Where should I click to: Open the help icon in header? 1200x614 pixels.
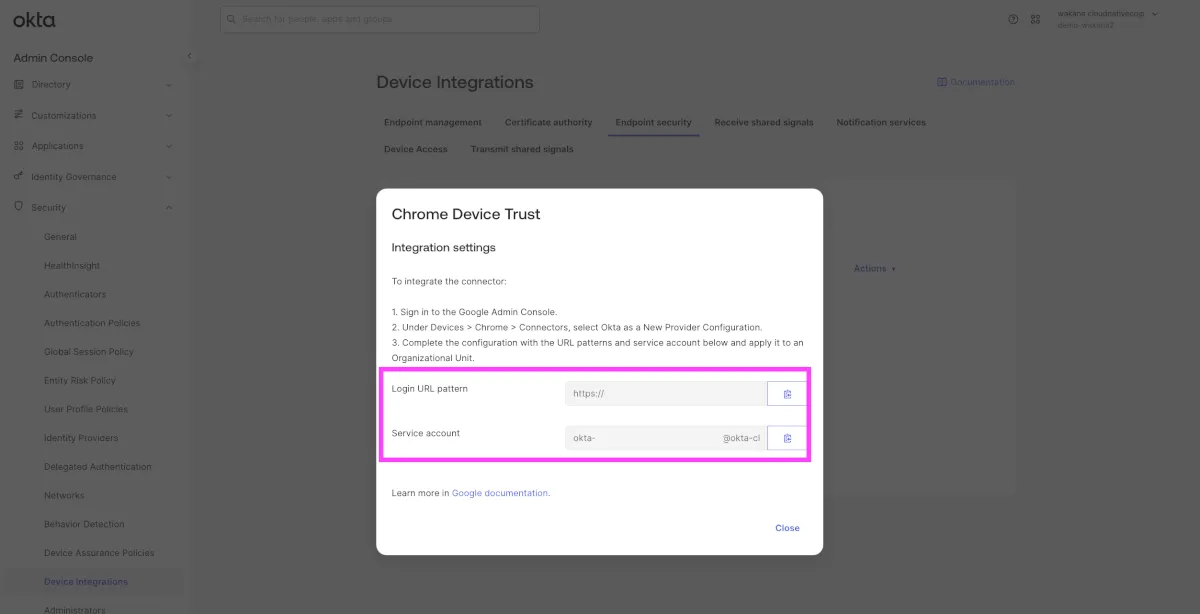(x=1013, y=19)
